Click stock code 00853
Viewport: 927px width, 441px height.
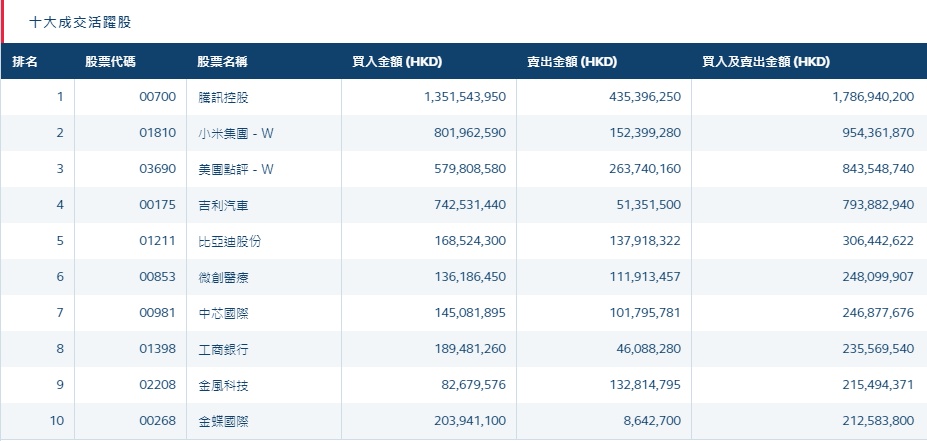pos(158,277)
